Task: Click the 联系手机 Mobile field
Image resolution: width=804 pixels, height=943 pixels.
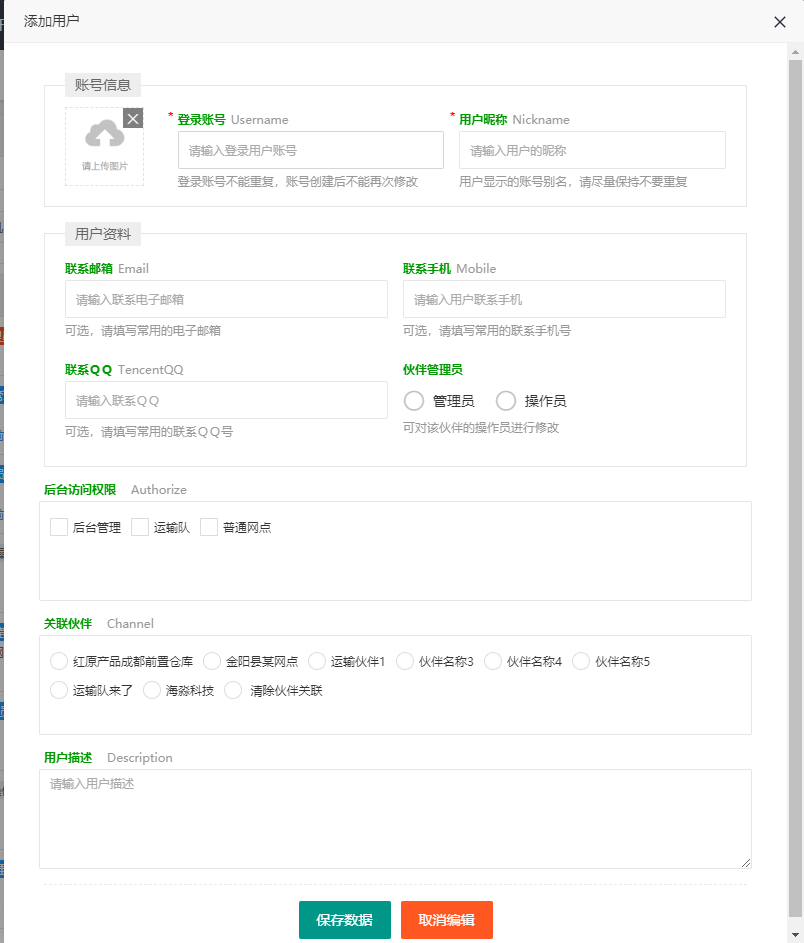Action: (564, 299)
